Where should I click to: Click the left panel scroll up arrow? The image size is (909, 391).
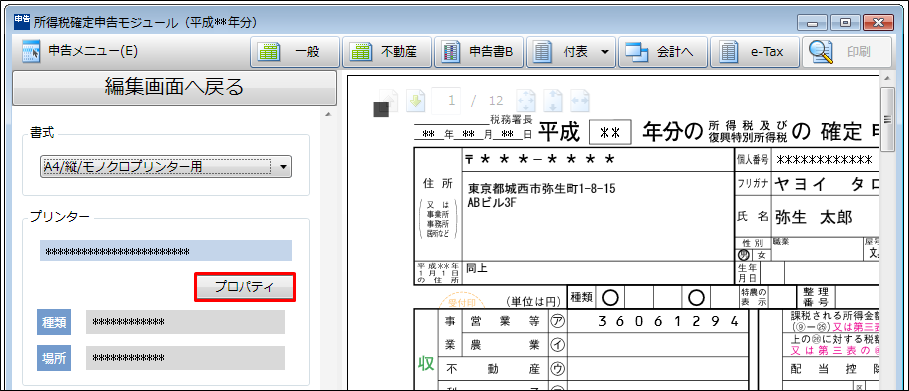tap(328, 114)
